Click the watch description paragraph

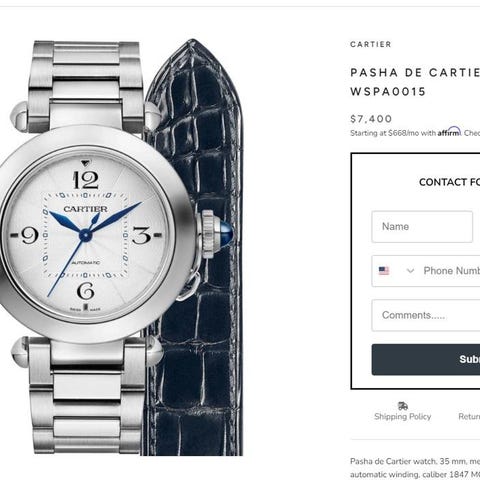click(x=415, y=468)
